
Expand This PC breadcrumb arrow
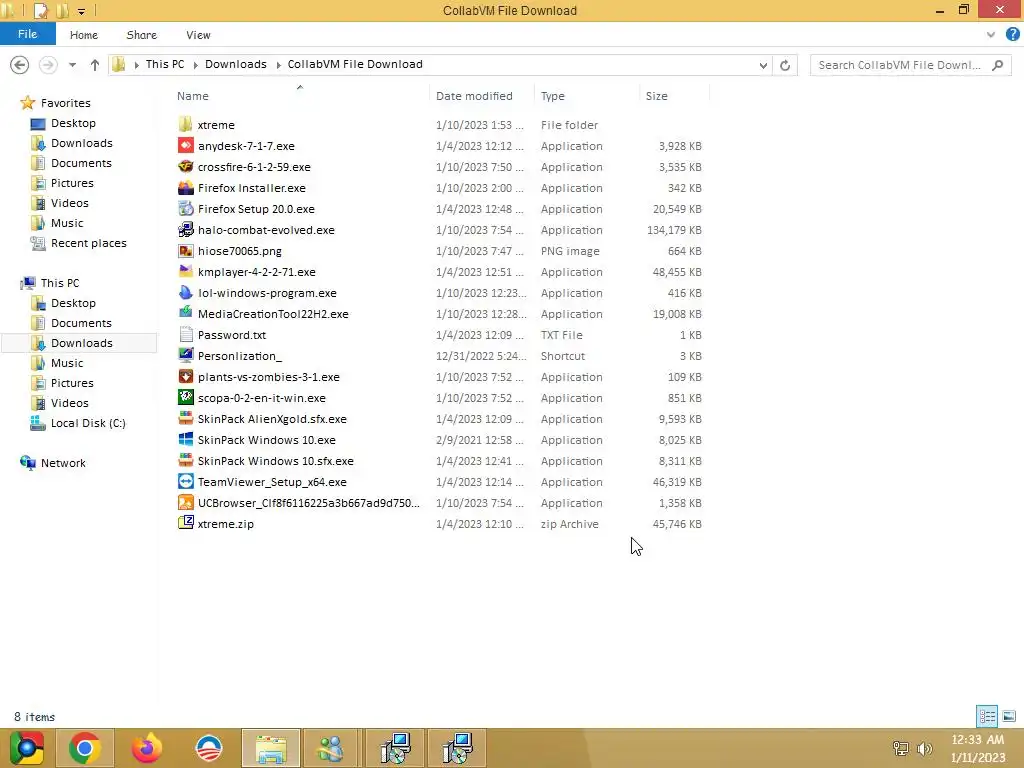coord(195,65)
